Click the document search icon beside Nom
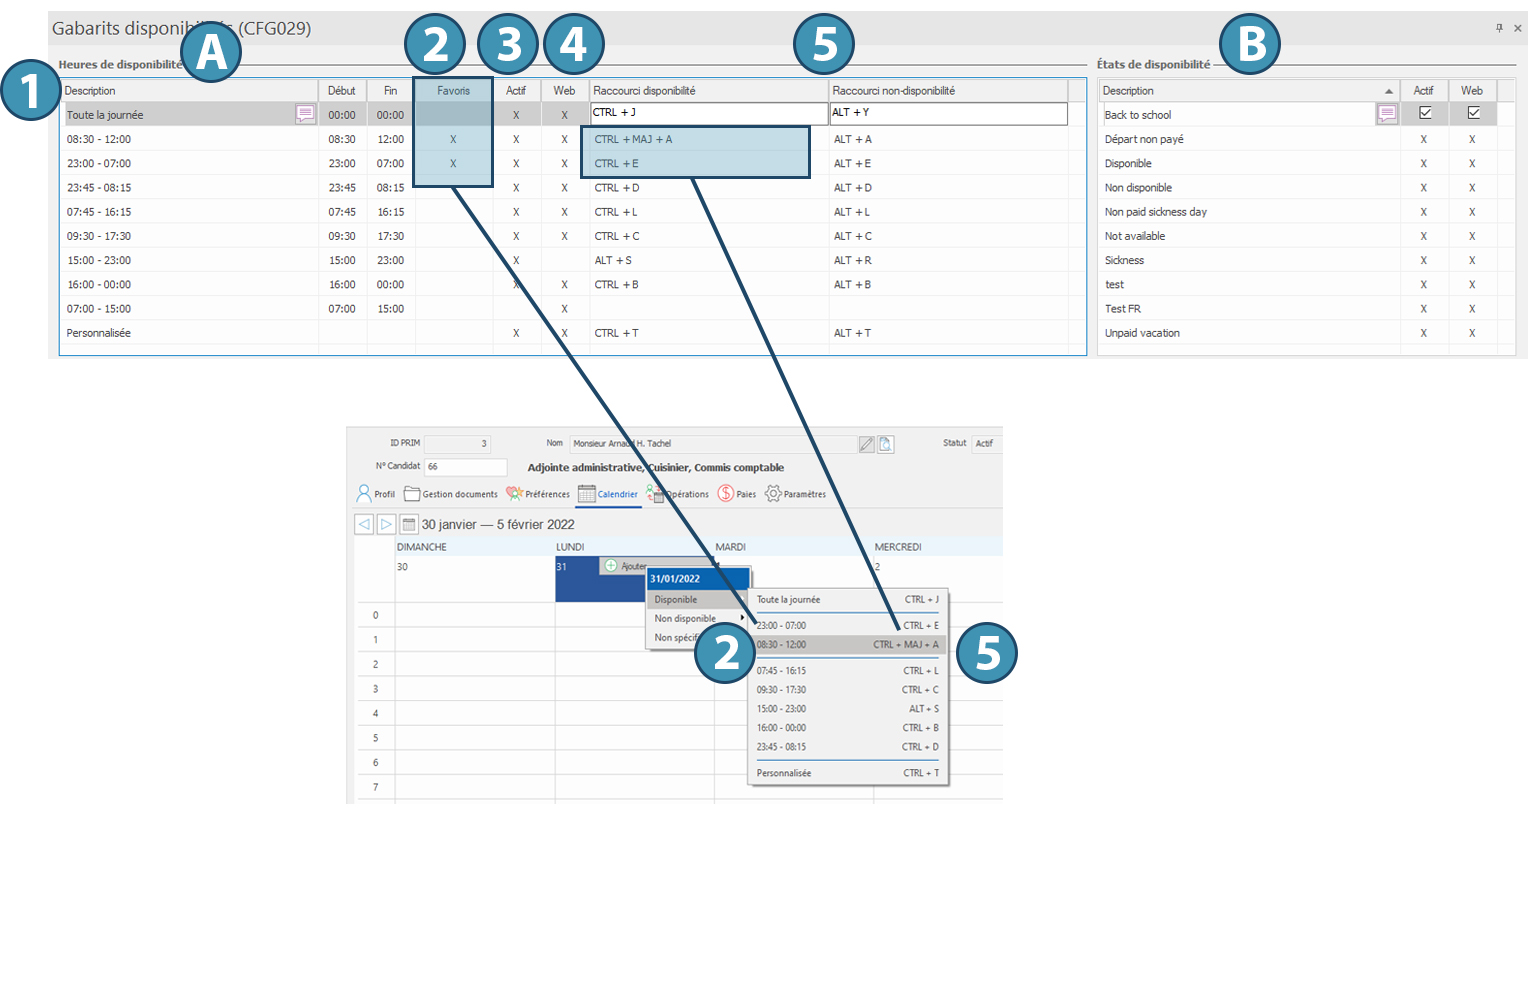 tap(886, 444)
